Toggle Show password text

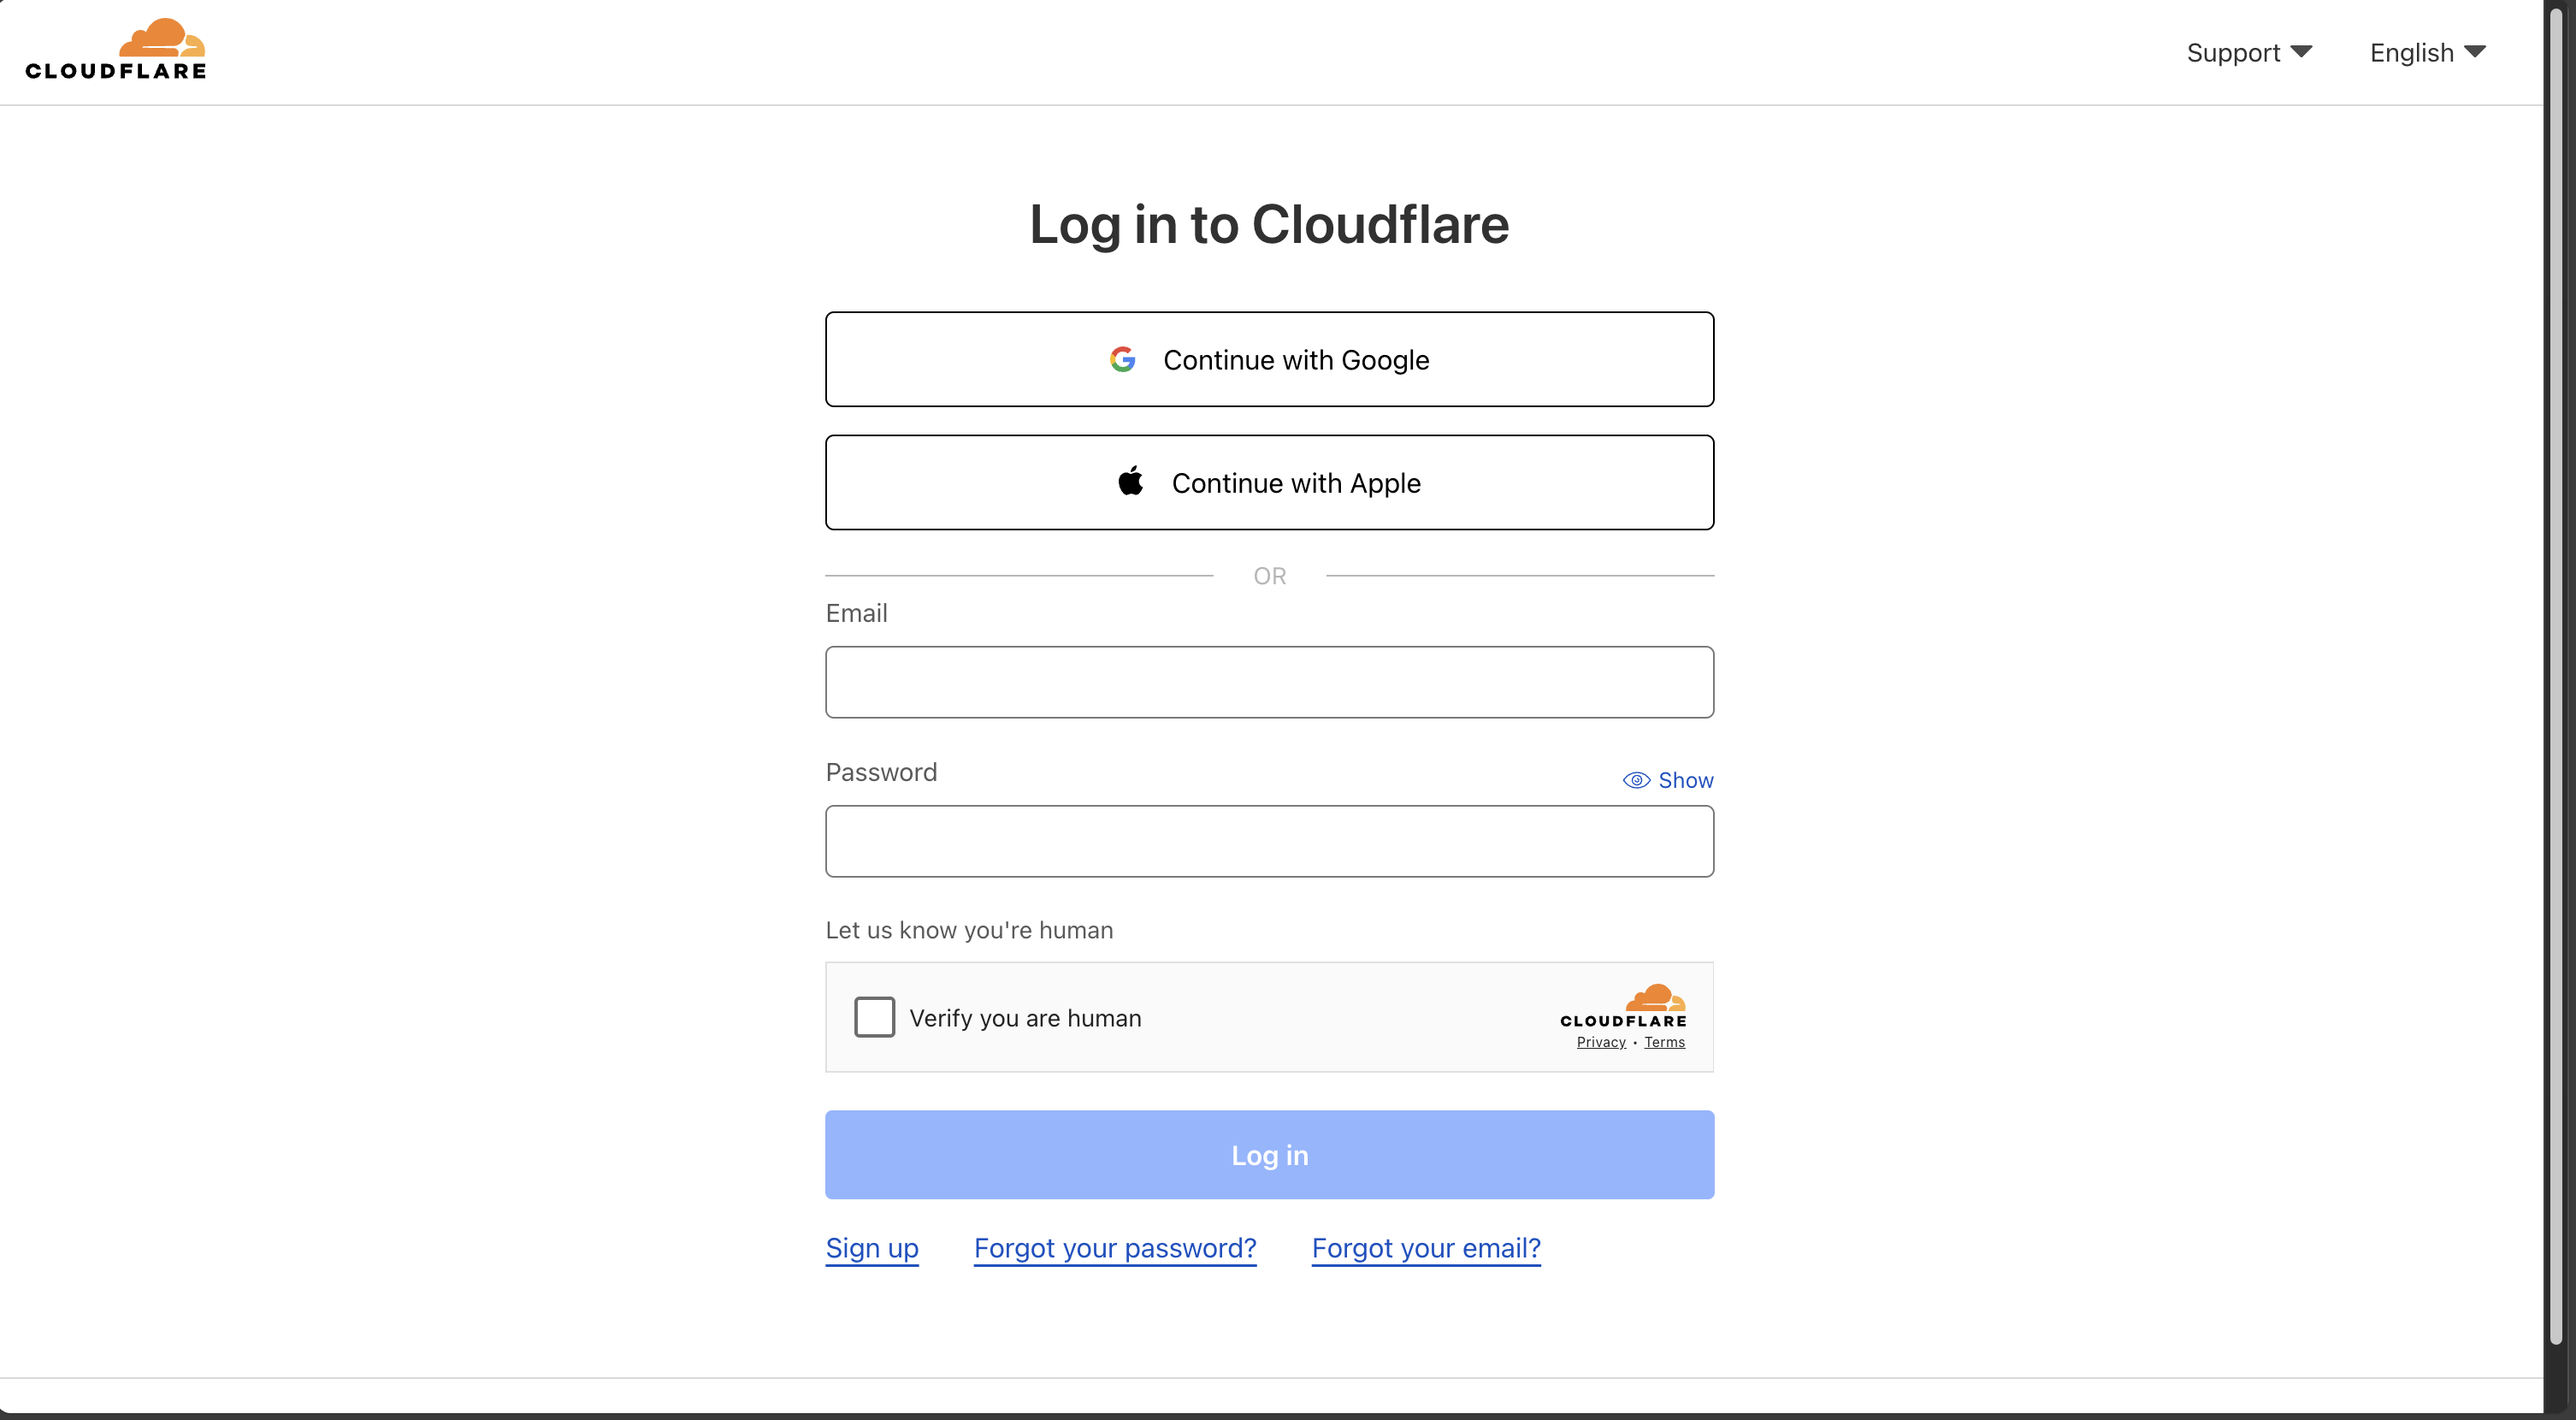pyautogui.click(x=1685, y=780)
